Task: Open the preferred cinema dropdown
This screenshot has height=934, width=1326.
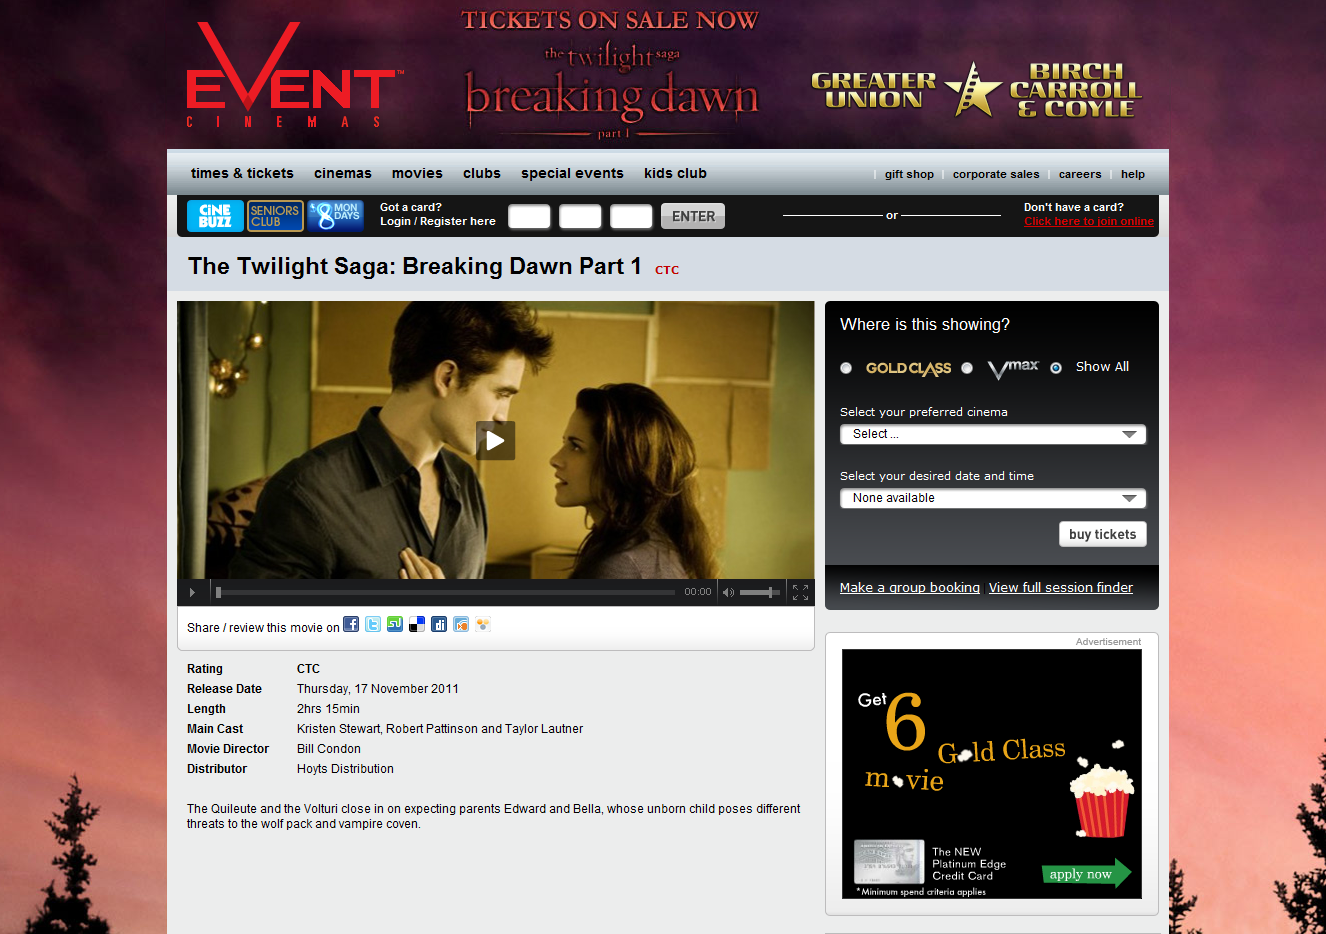Action: click(x=993, y=434)
